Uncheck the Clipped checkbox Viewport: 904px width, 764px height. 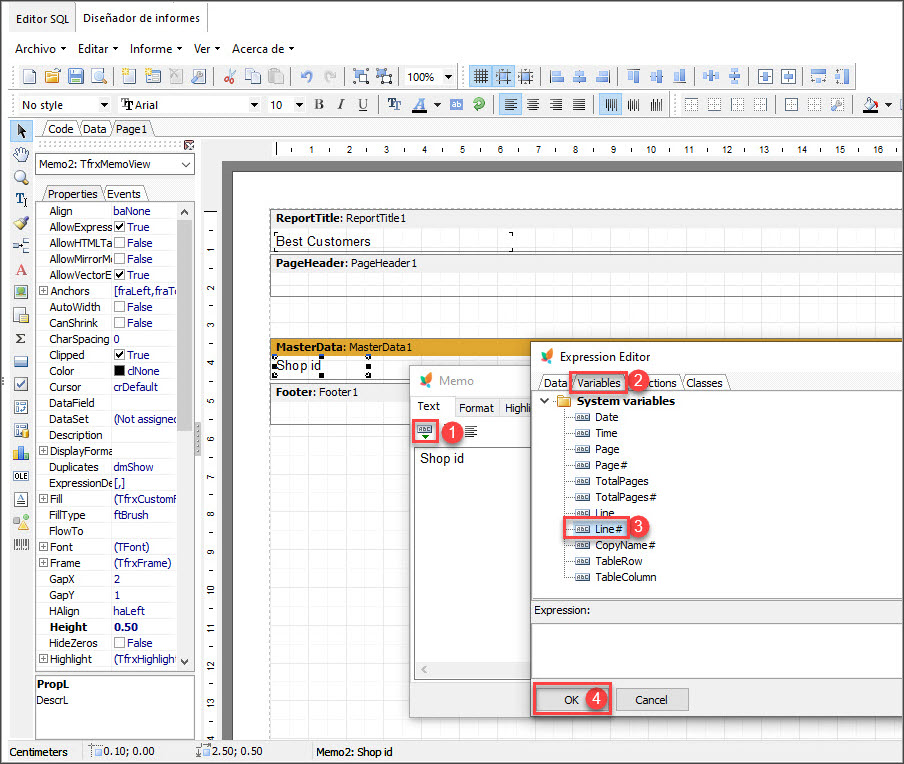[119, 355]
